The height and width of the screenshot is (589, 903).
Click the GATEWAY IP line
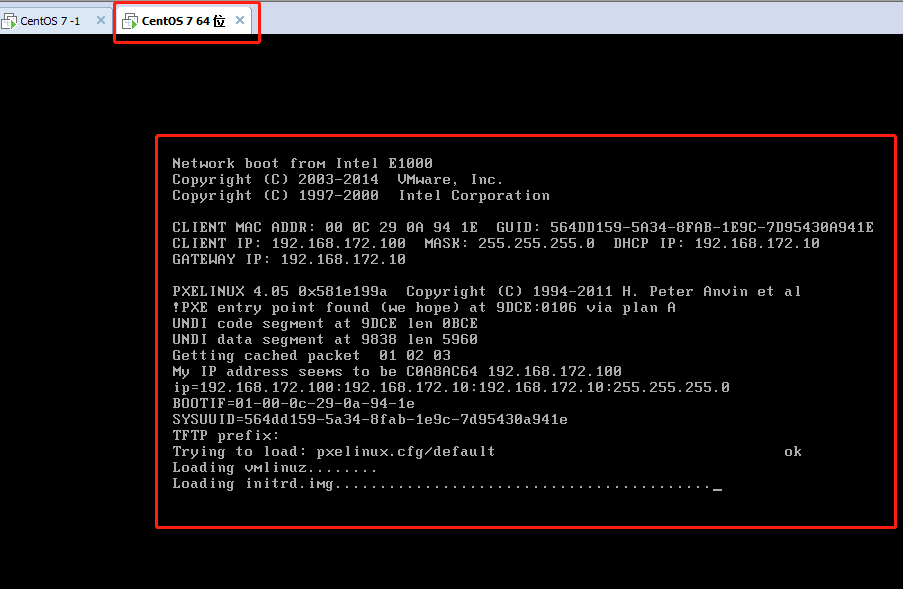pyautogui.click(x=289, y=260)
